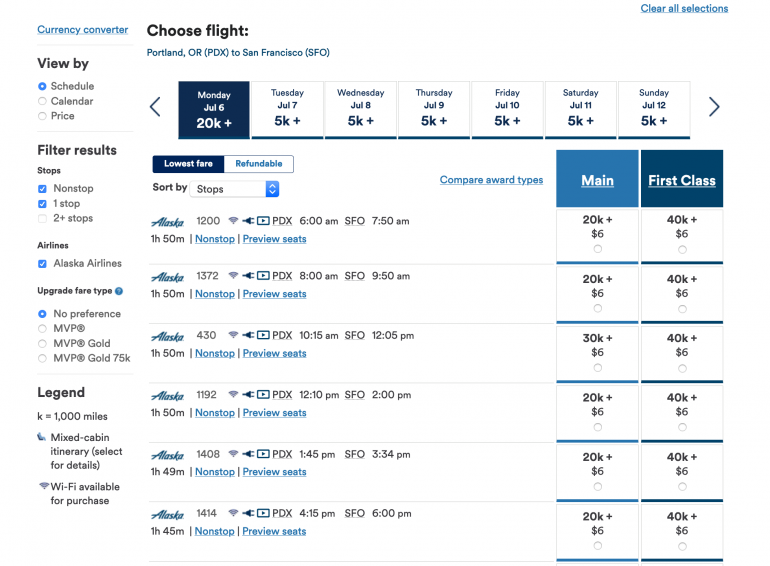Open the Compare award types link
Image resolution: width=770 pixels, height=566 pixels.
pyautogui.click(x=491, y=180)
